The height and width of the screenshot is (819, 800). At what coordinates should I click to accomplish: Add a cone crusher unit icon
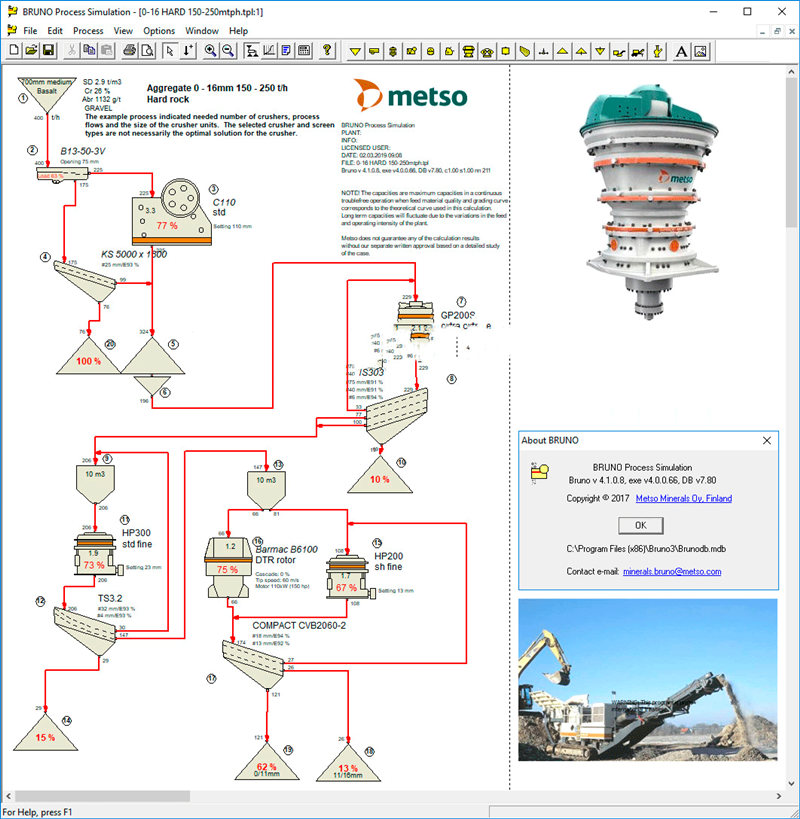coord(393,51)
